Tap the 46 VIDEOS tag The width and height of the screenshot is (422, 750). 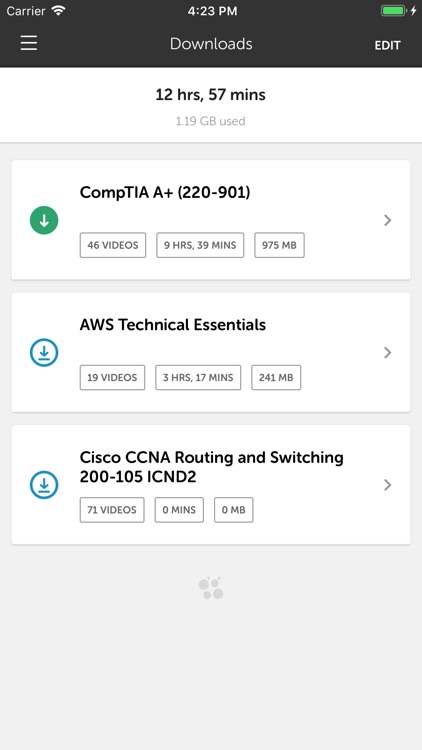point(113,245)
